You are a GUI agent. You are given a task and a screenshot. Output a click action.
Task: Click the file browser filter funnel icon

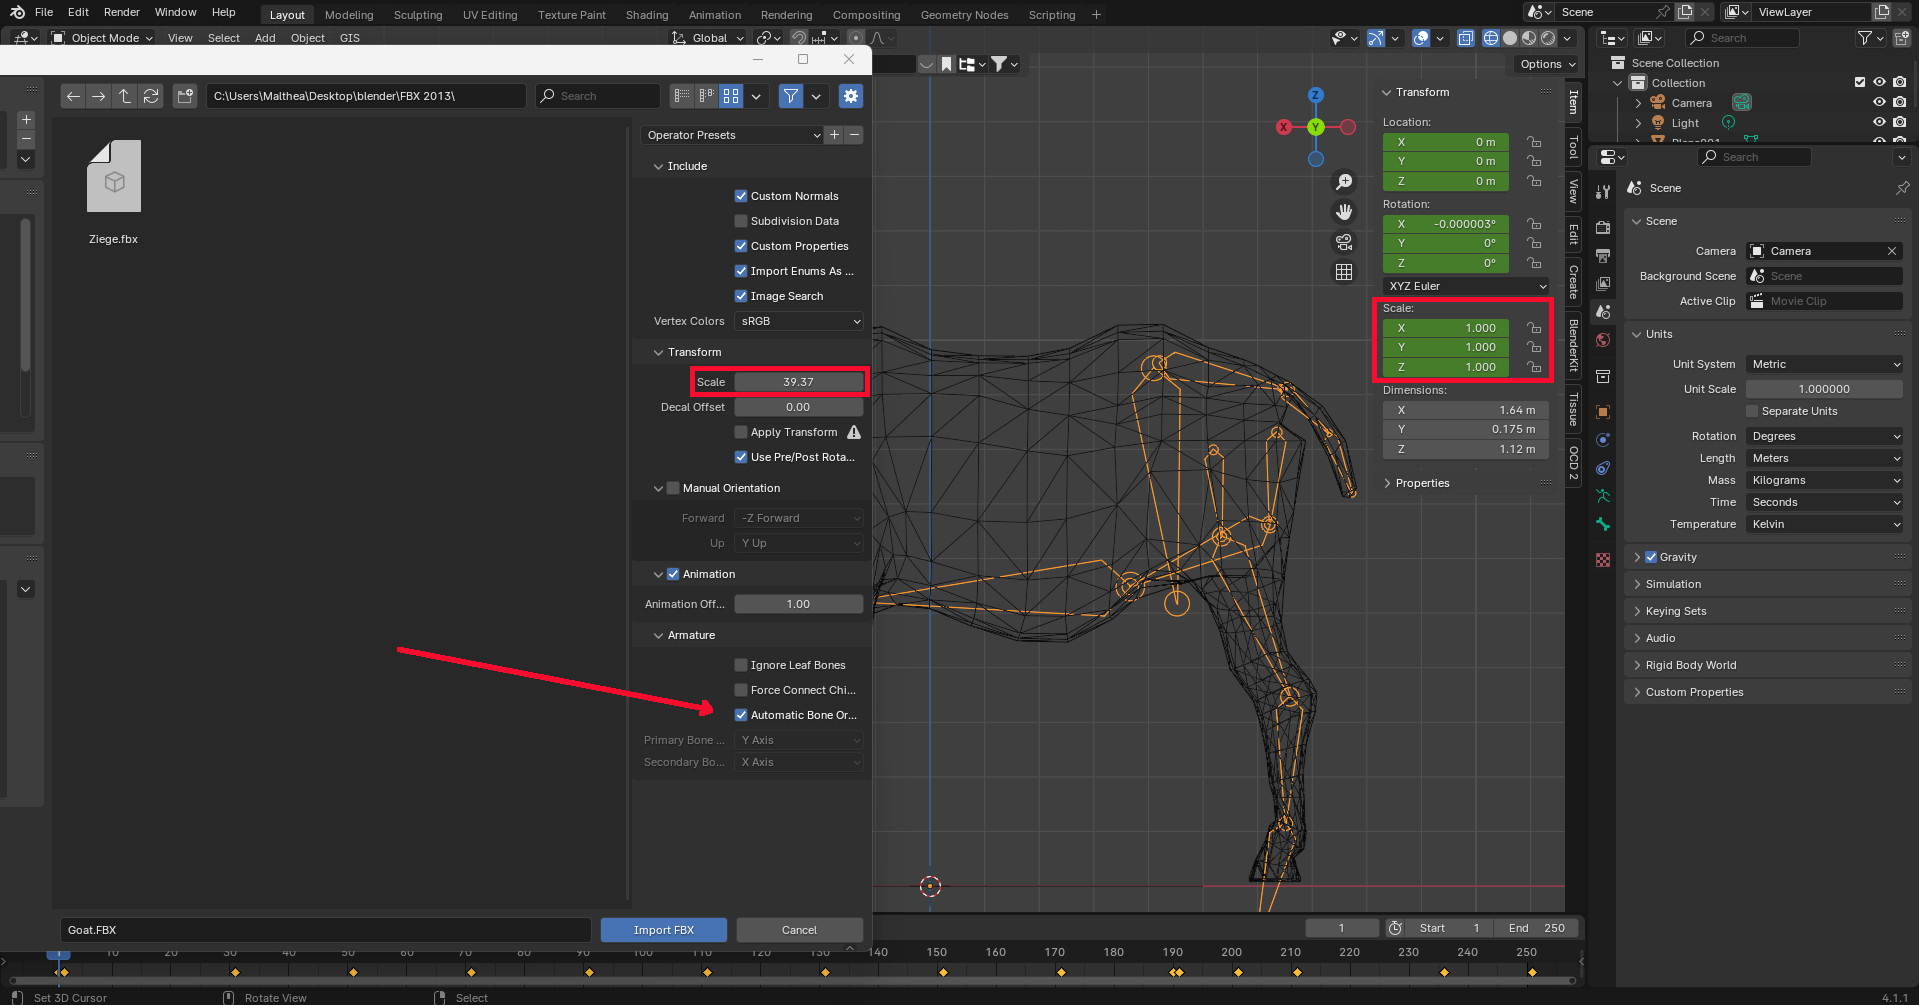791,96
